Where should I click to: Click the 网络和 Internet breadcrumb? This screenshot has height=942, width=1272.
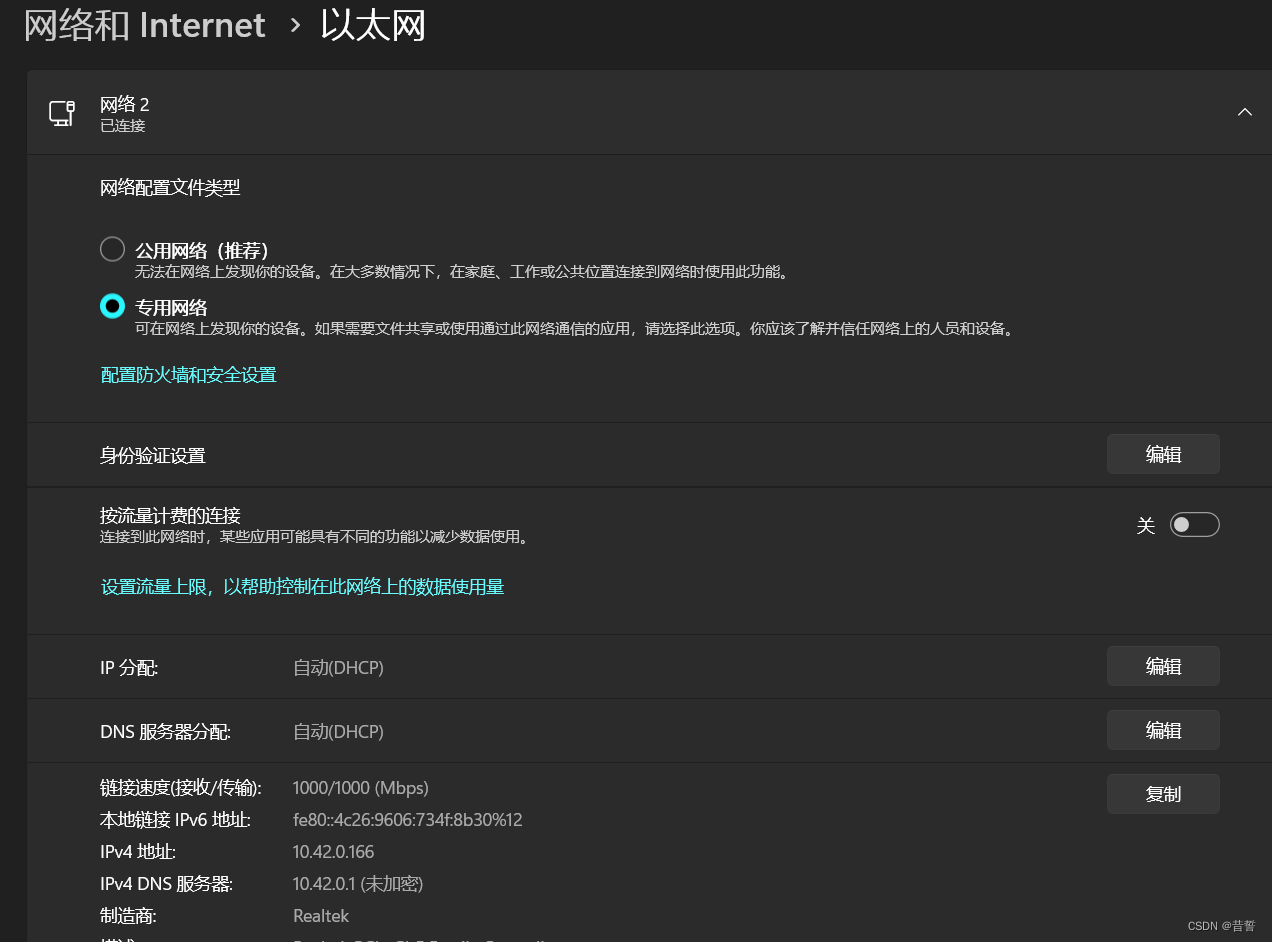pos(145,25)
